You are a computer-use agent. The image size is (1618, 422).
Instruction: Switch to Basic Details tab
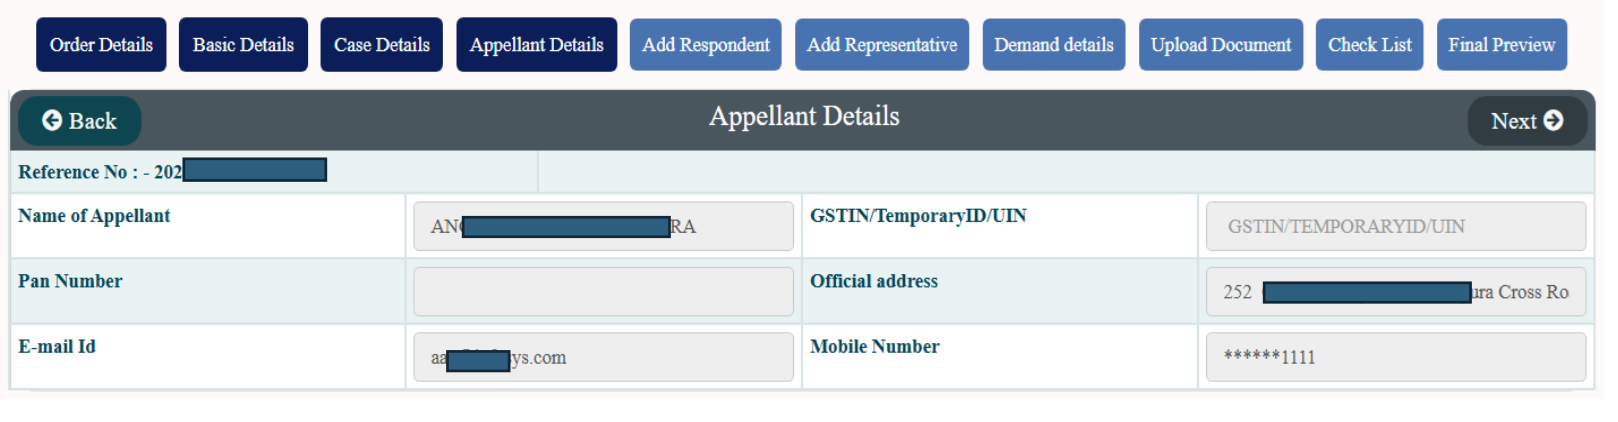[x=243, y=45]
